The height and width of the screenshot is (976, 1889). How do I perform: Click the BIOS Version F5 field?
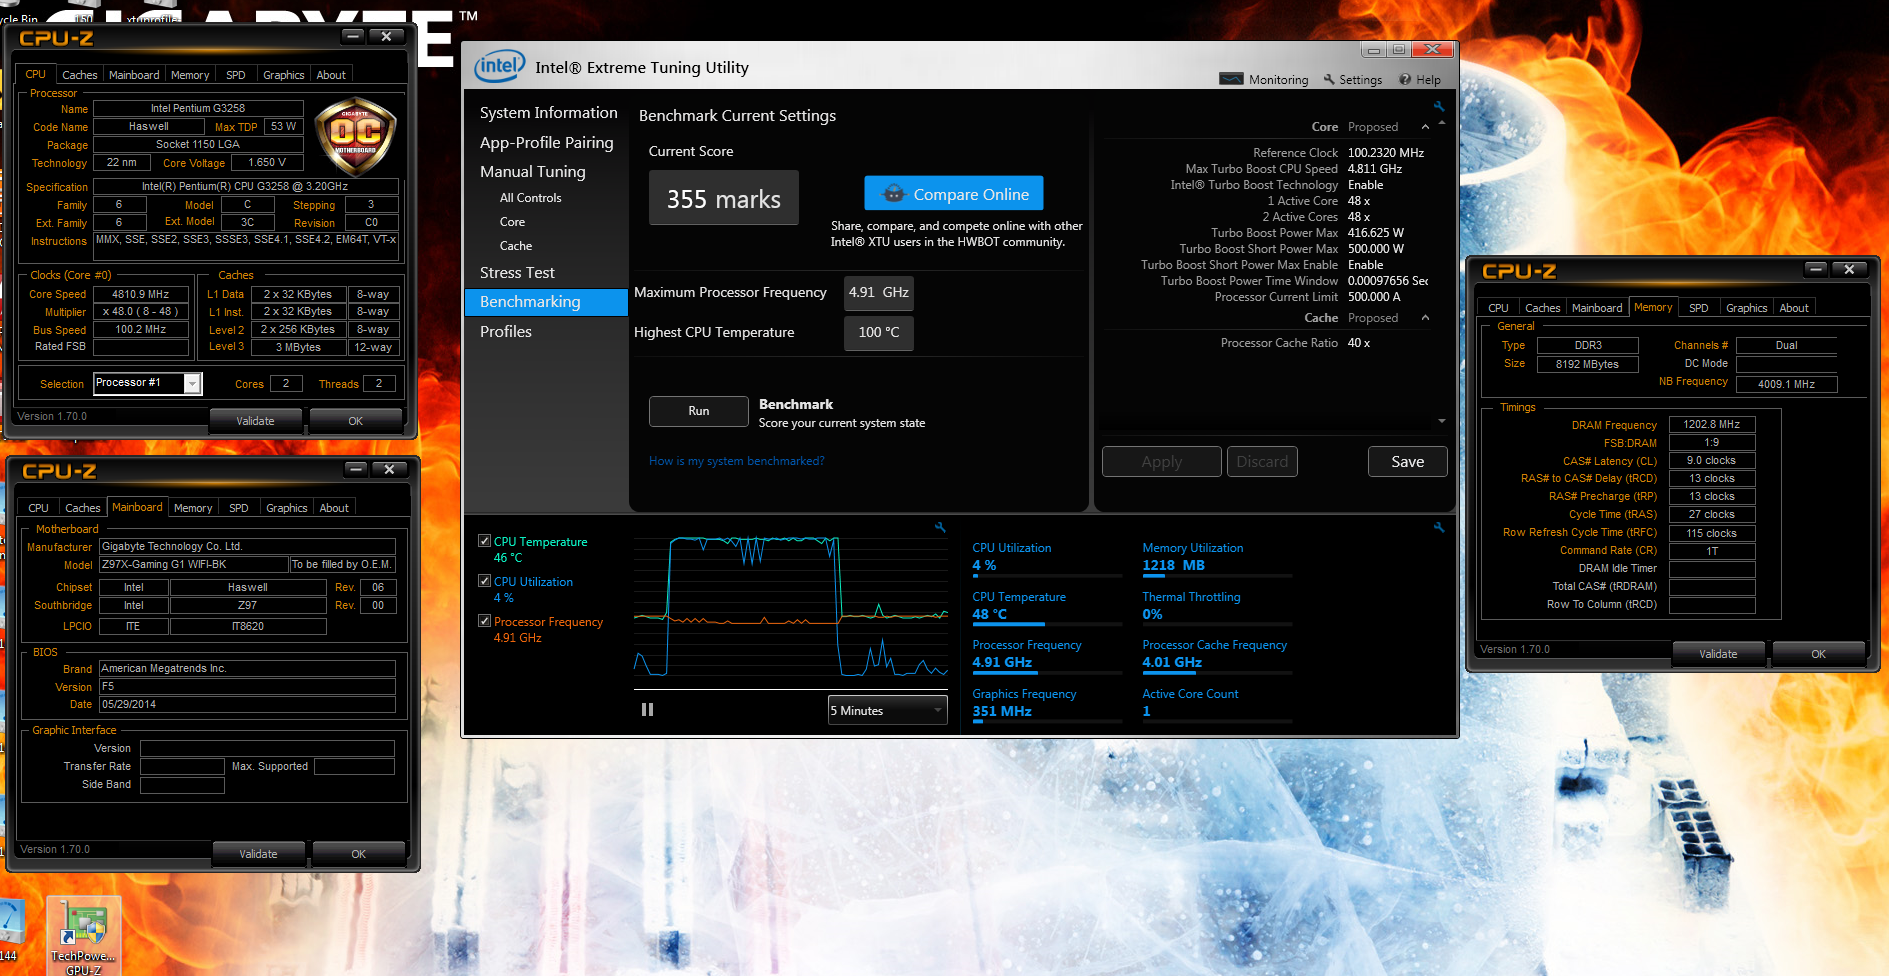[247, 687]
